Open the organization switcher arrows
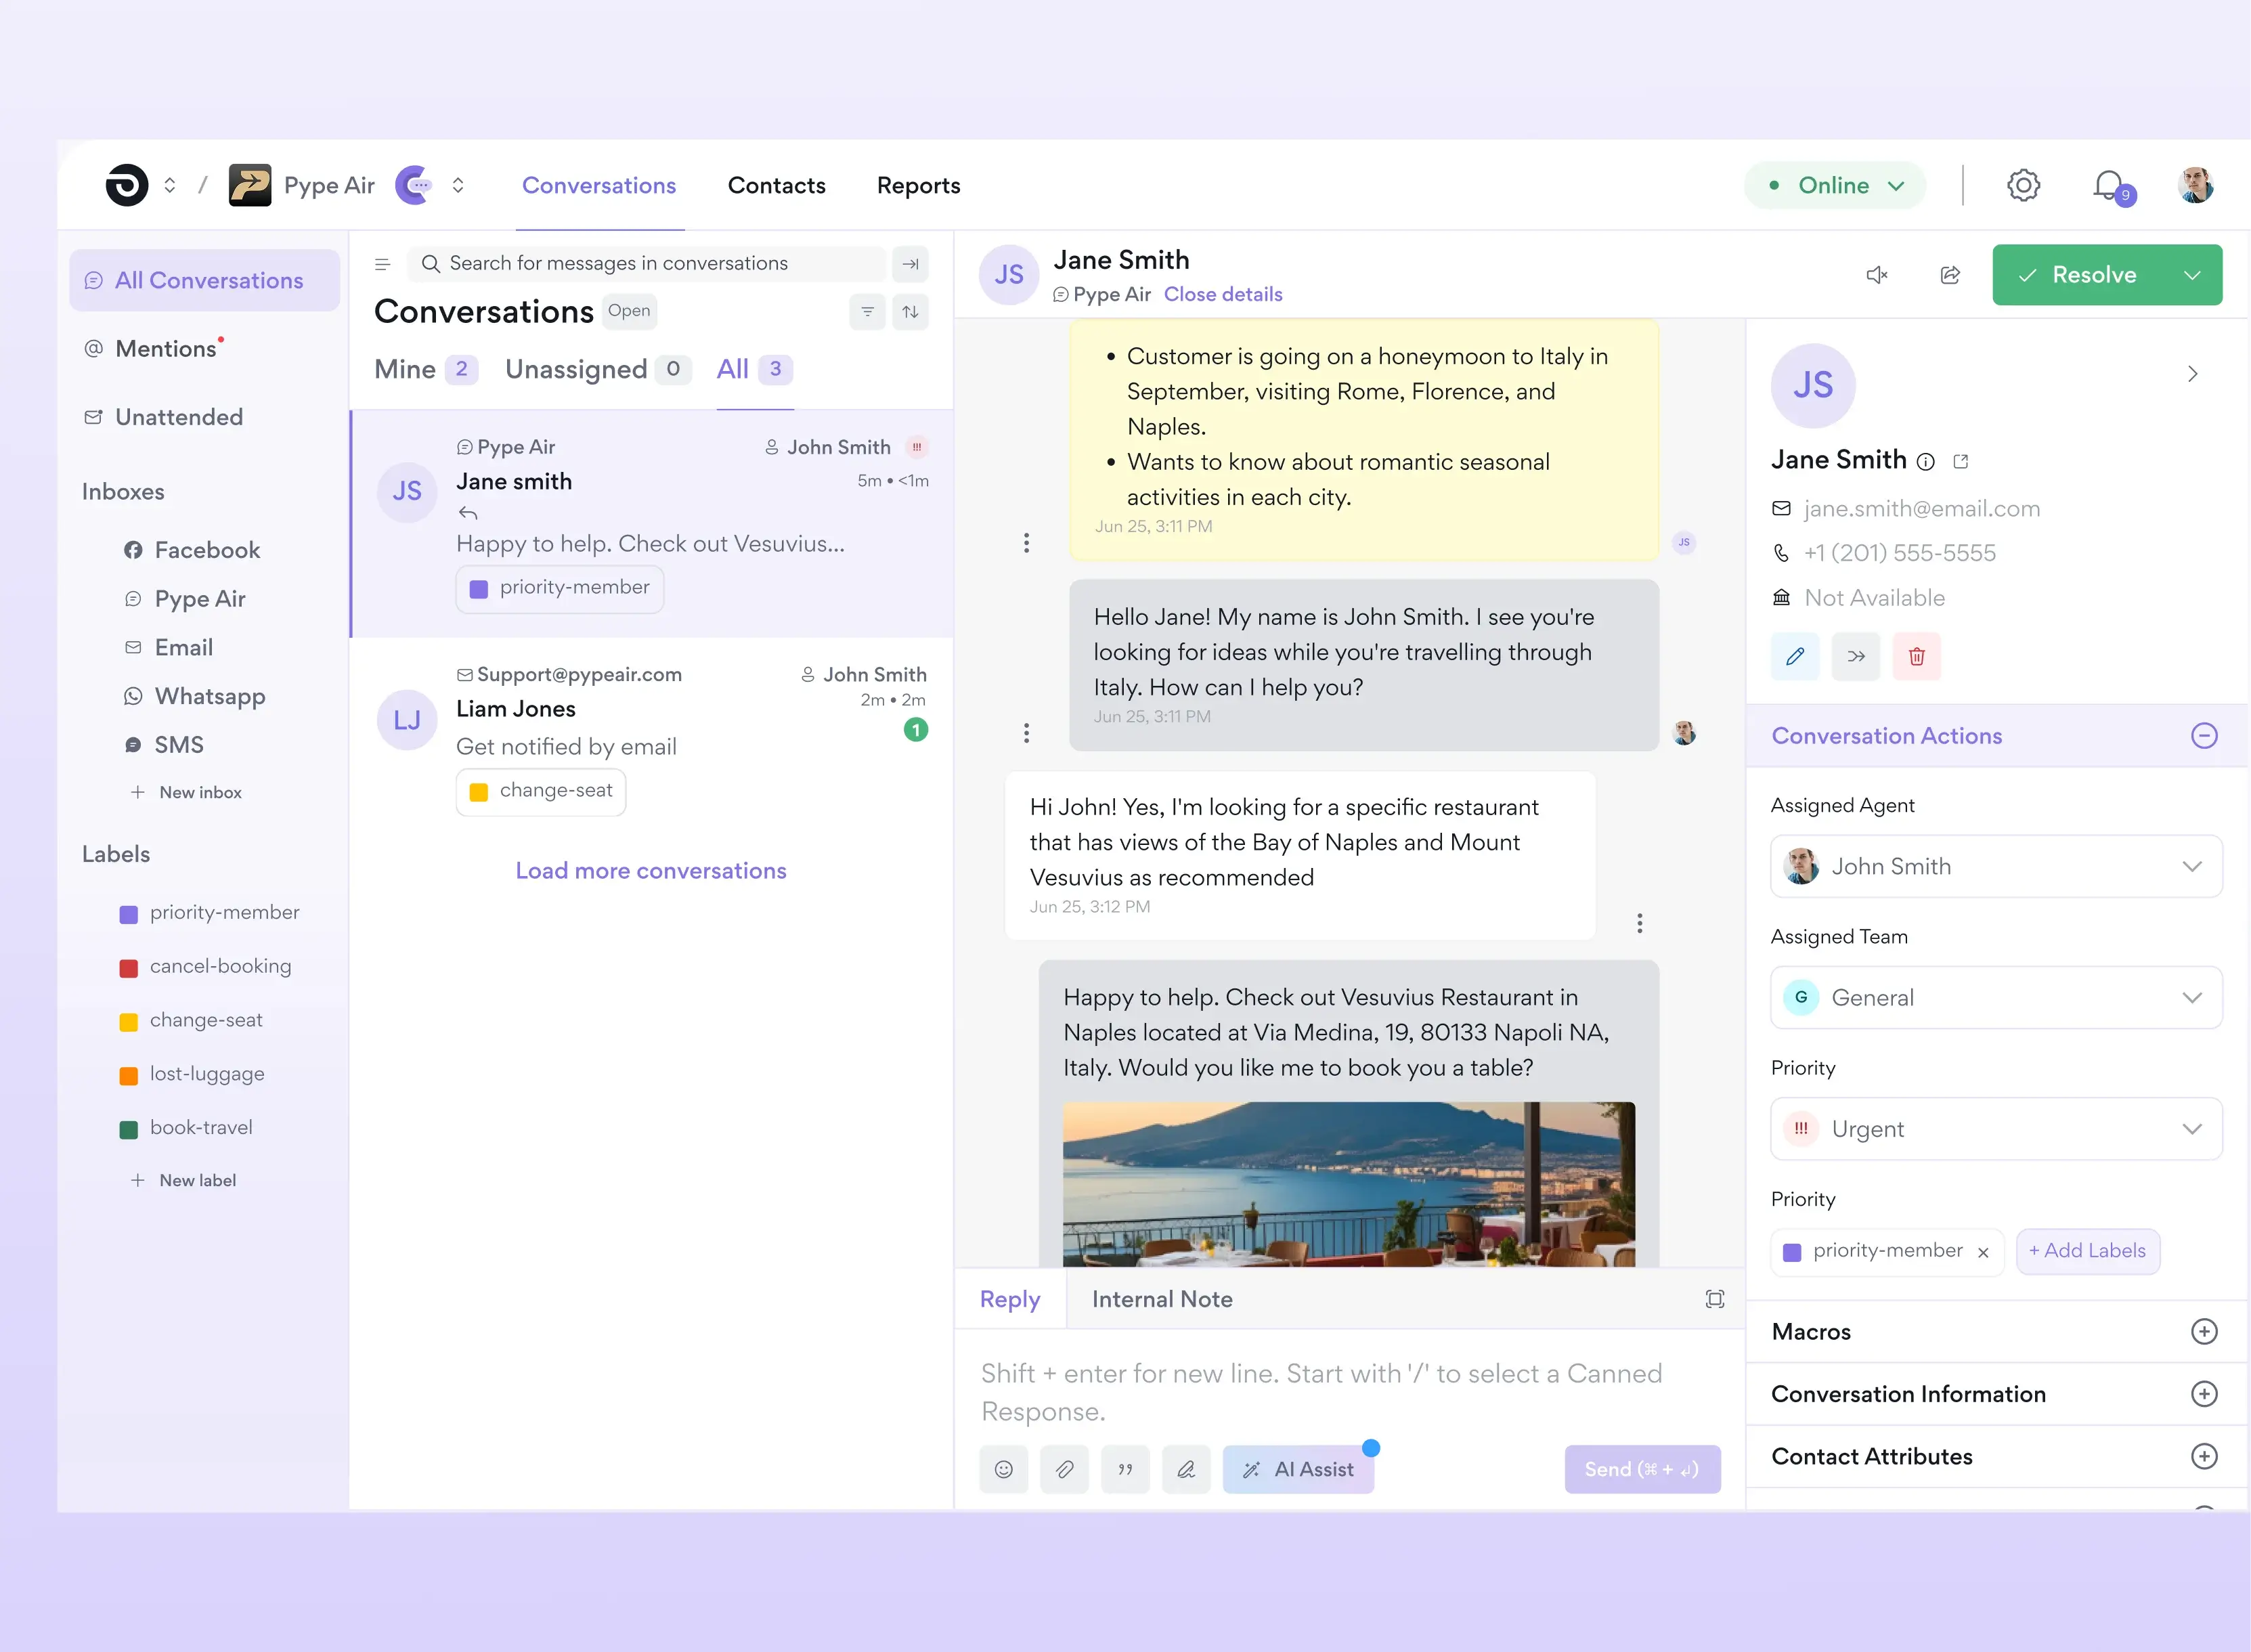Viewport: 2251px width, 1652px height. (170, 185)
